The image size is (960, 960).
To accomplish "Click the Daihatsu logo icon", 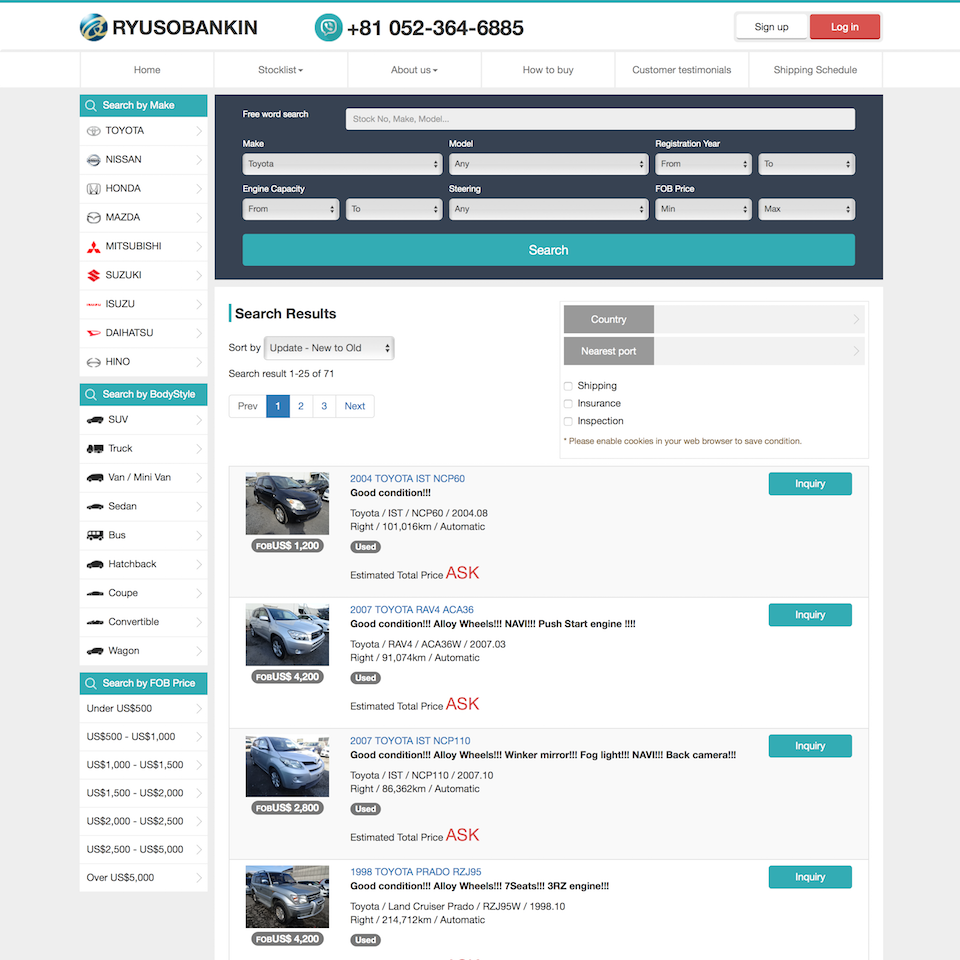I will point(94,333).
